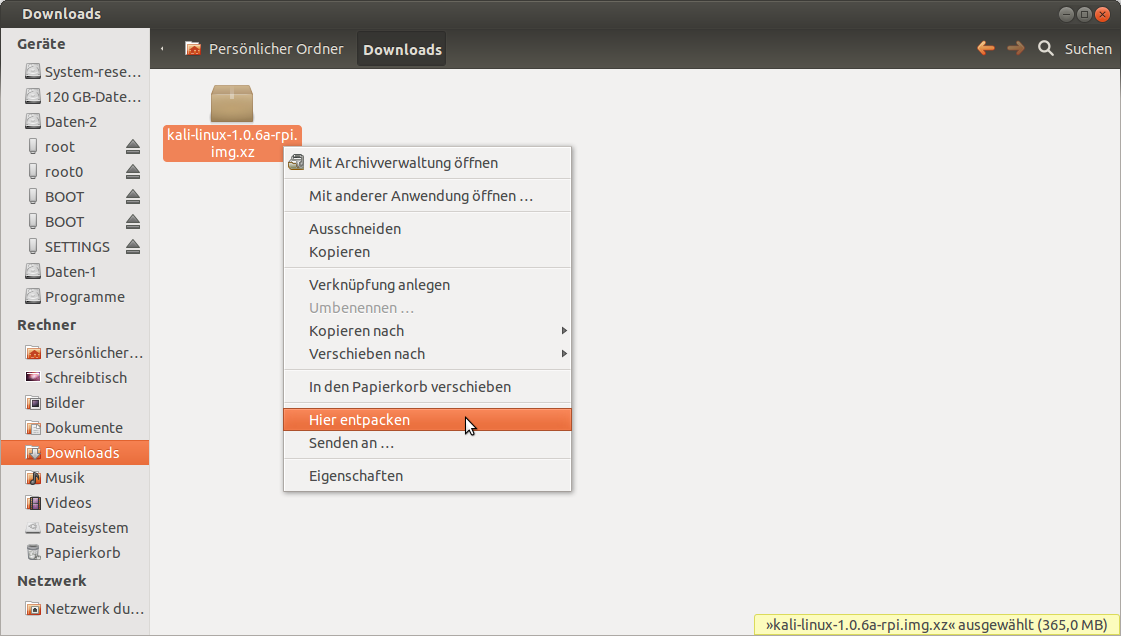Eject the BOOT volume below root0

pyautogui.click(x=133, y=197)
